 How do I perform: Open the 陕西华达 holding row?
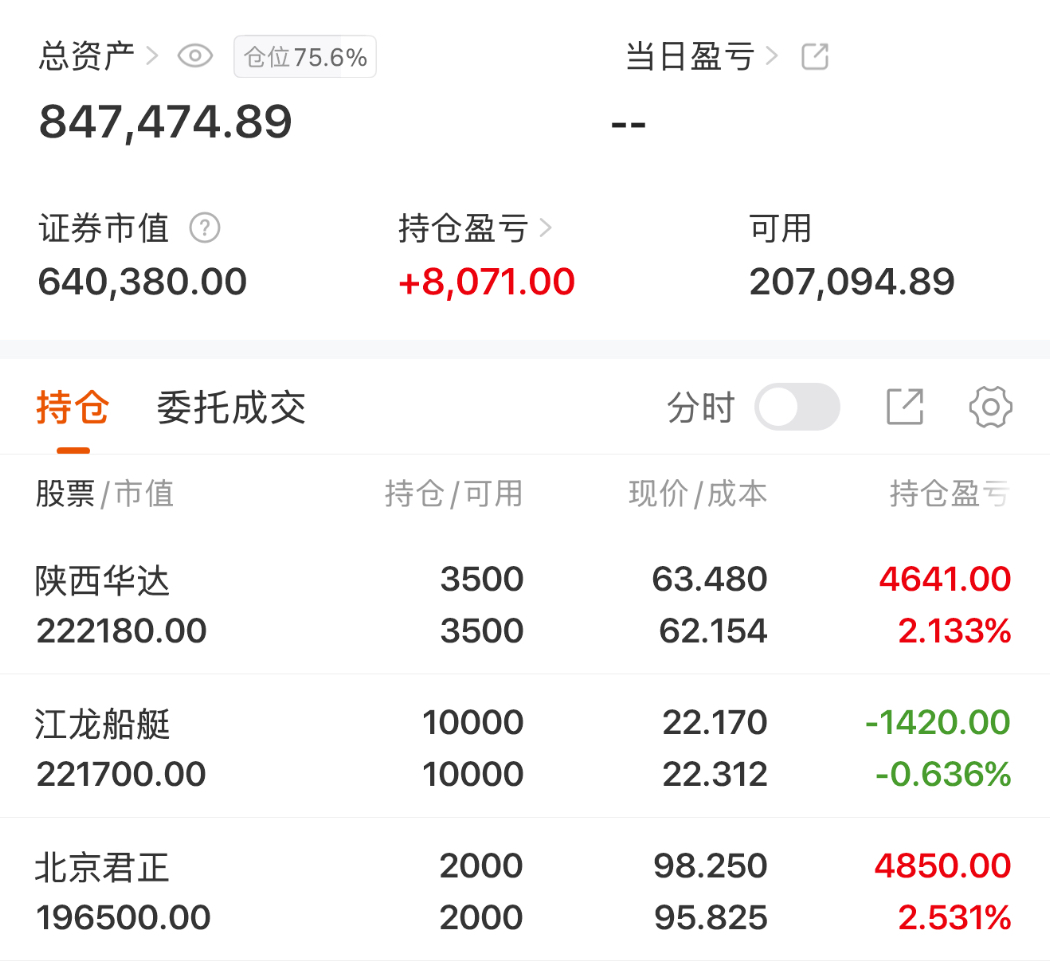tap(525, 605)
